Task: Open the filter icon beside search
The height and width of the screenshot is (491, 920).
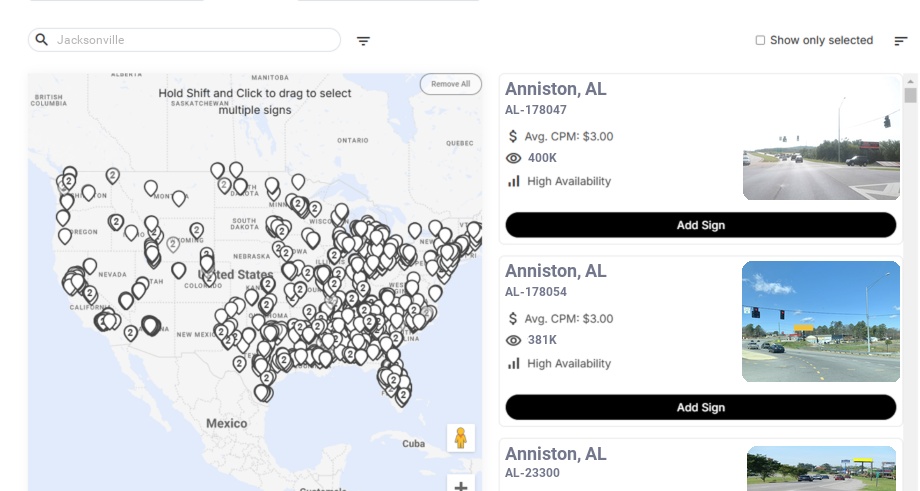Action: 364,41
